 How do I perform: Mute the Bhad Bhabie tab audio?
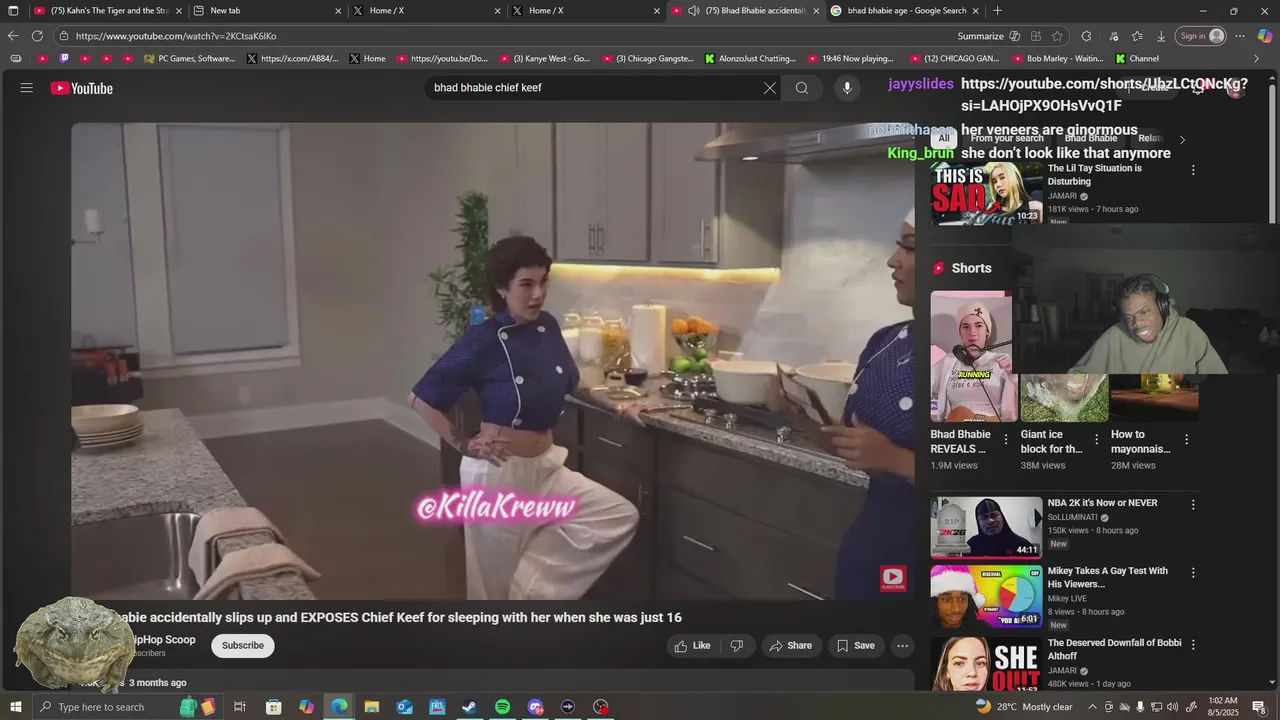[x=694, y=11]
